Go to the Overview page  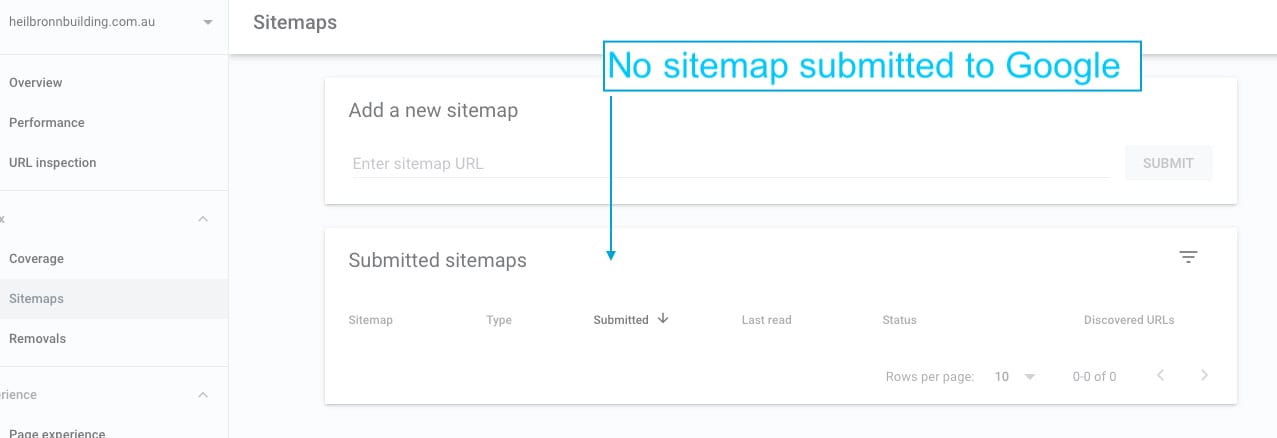tap(35, 83)
